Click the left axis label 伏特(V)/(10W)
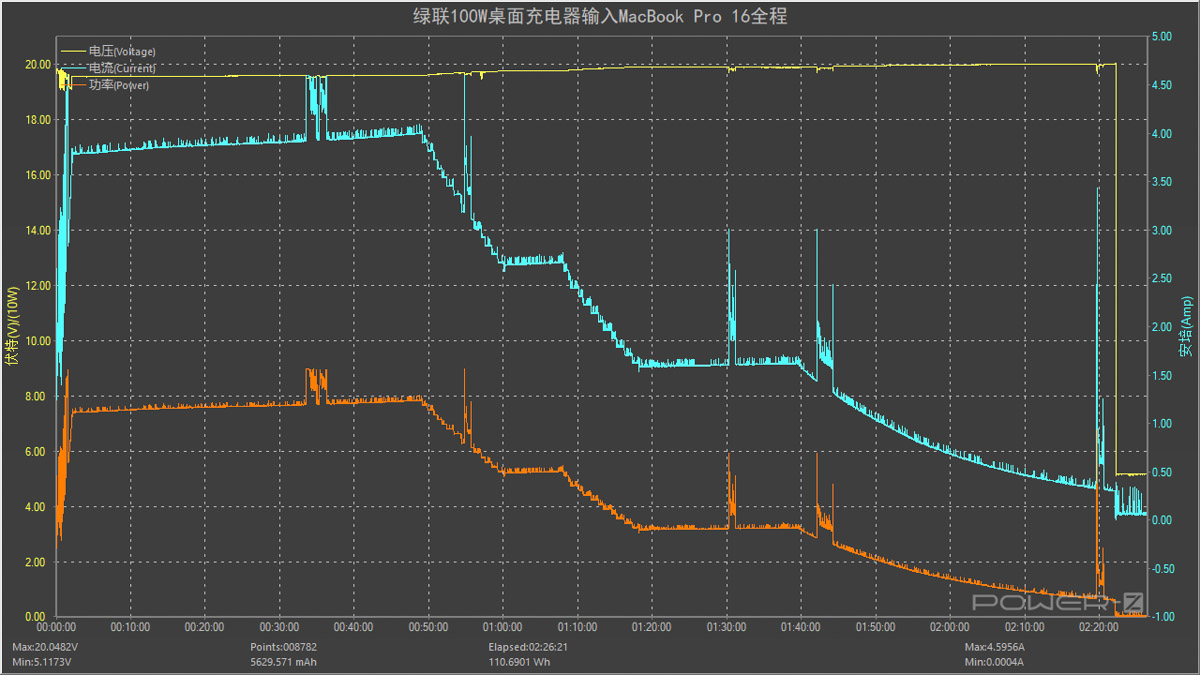 coord(12,325)
